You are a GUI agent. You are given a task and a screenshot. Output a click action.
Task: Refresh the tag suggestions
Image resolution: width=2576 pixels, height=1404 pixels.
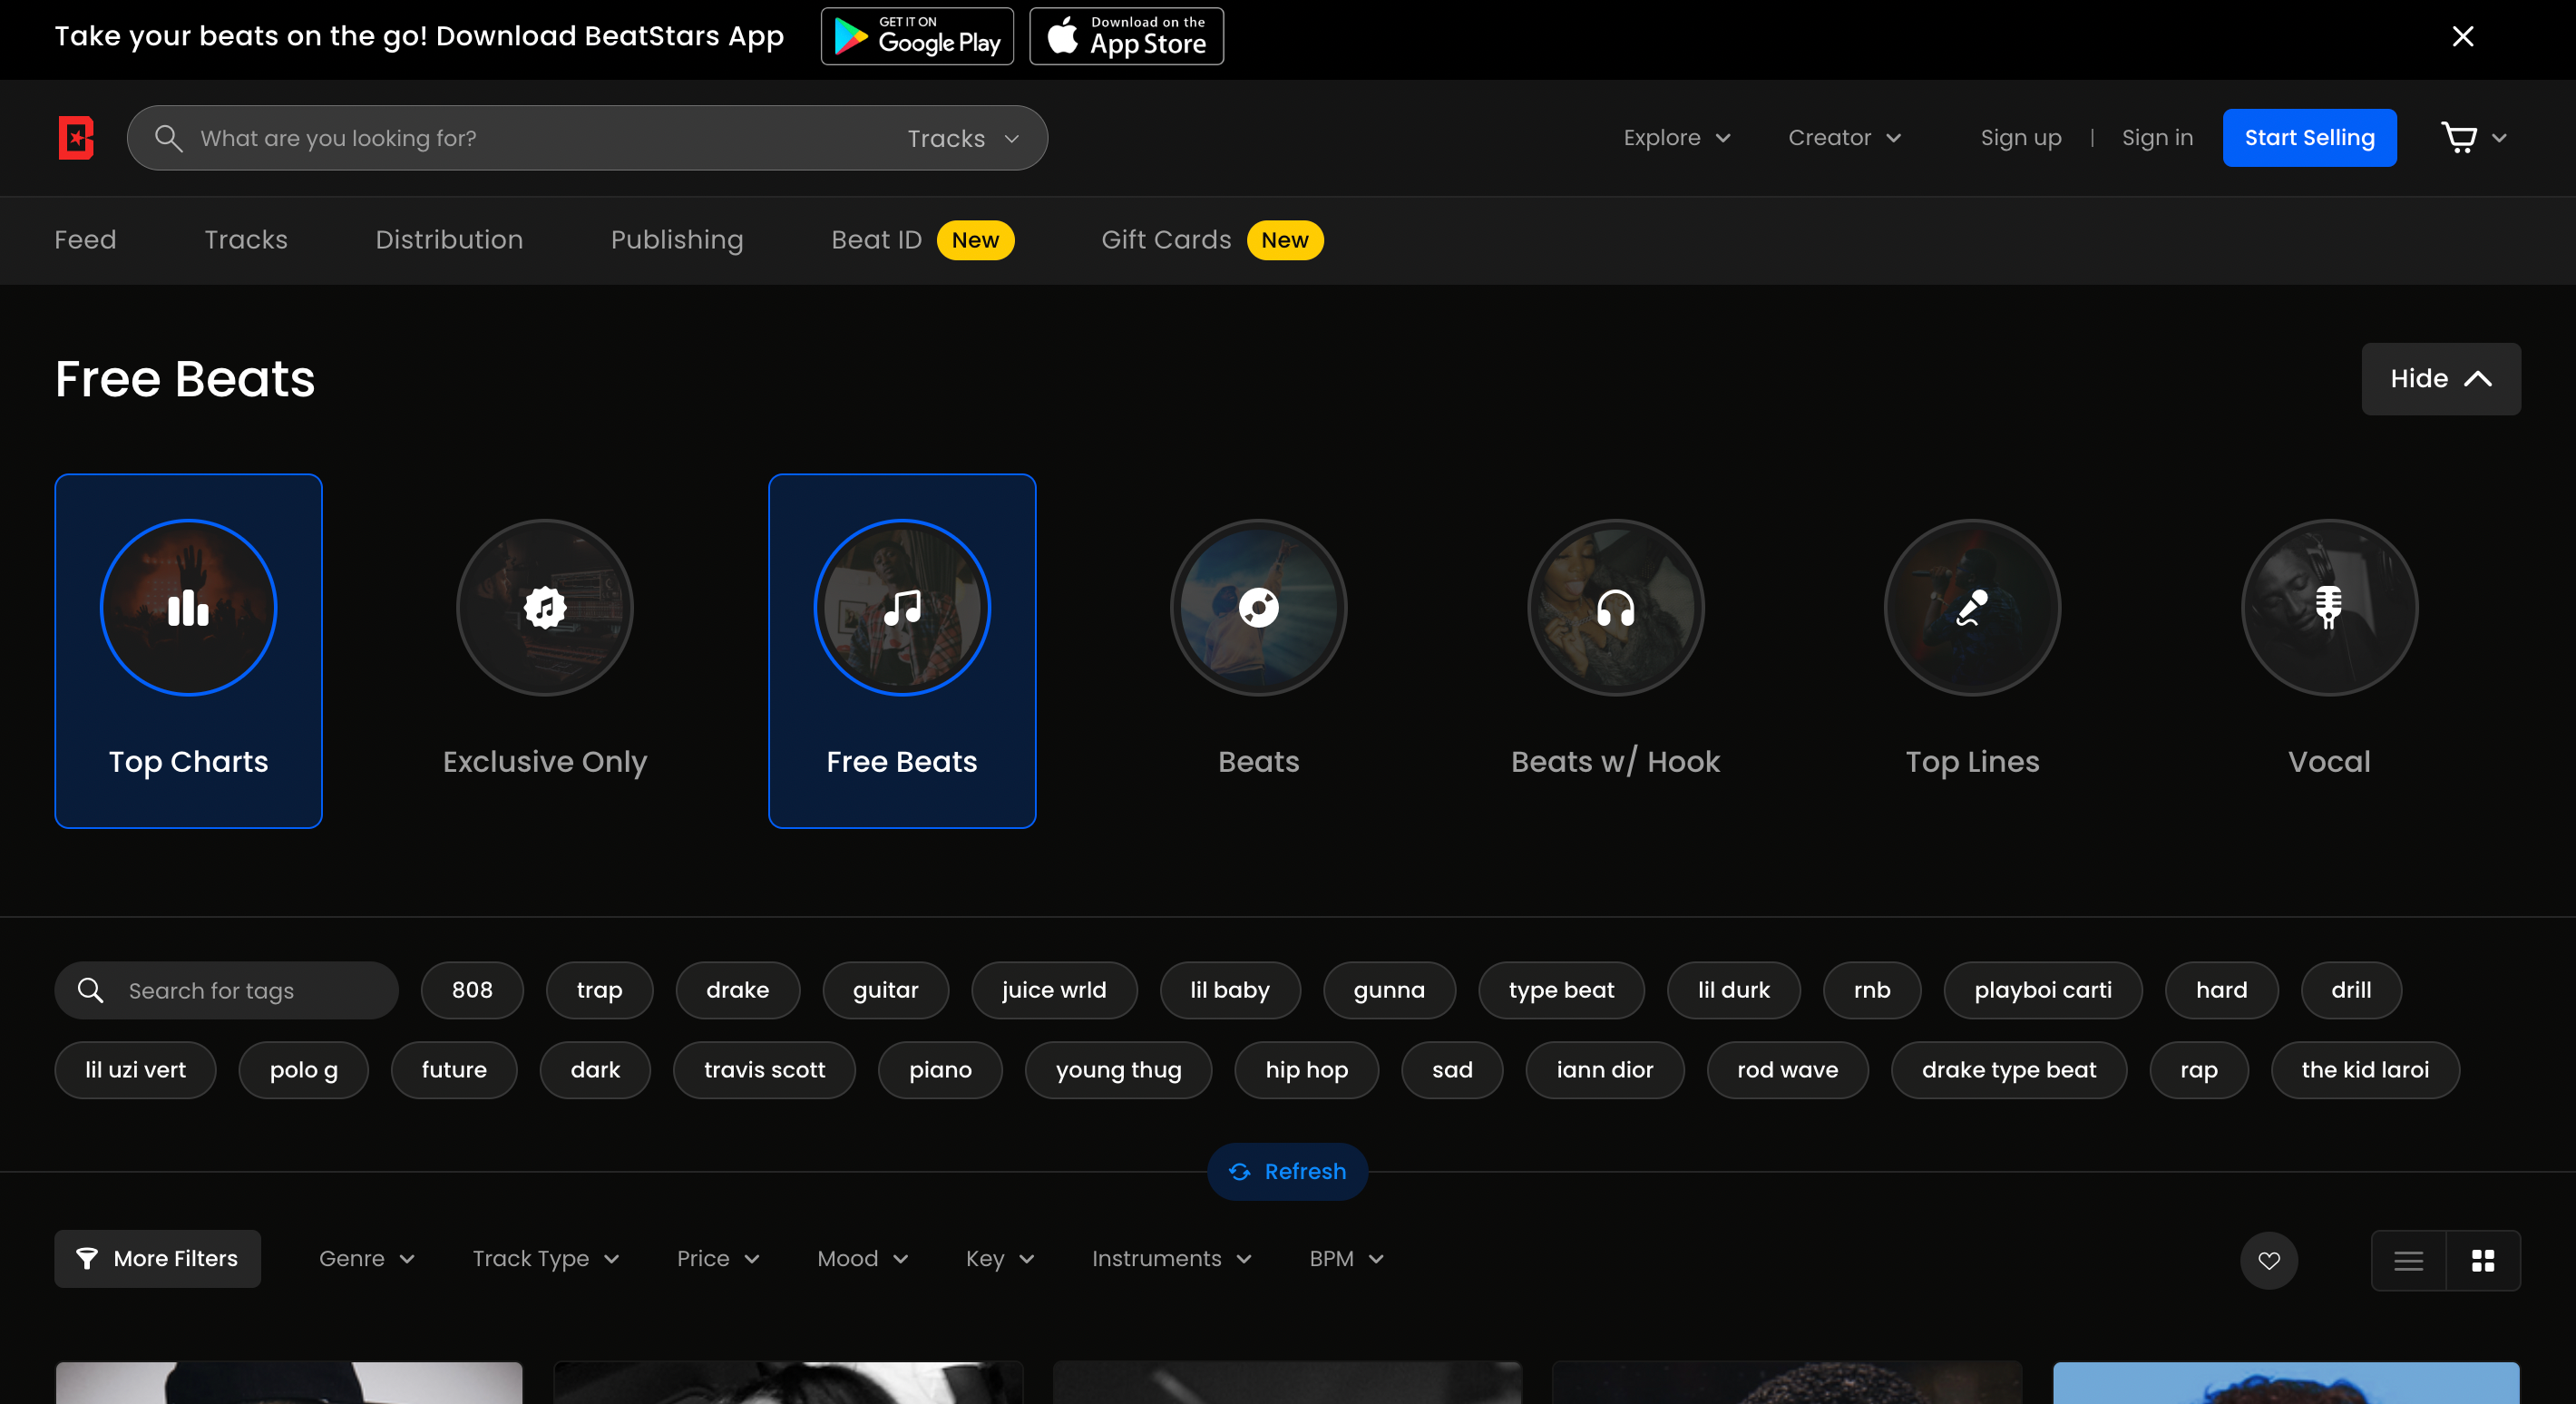click(1287, 1171)
